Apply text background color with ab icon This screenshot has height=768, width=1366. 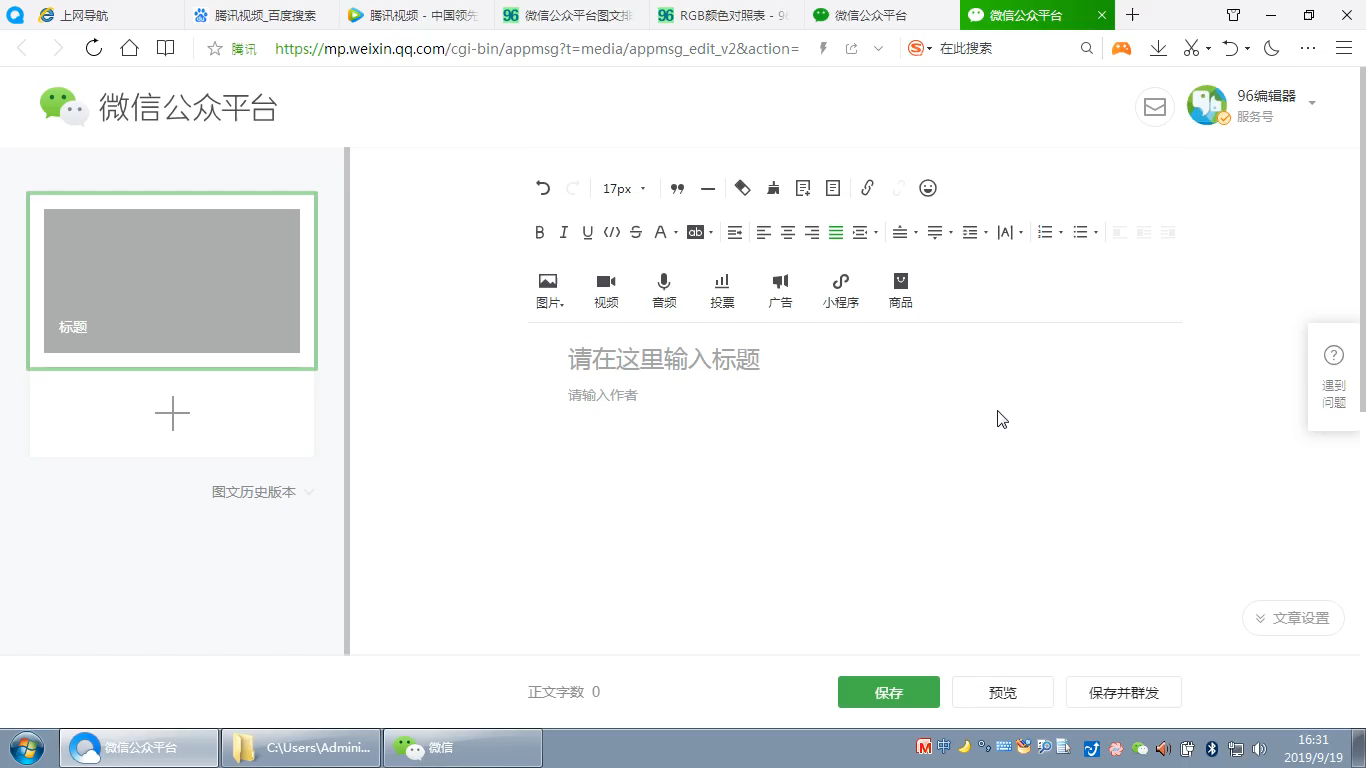coord(695,232)
